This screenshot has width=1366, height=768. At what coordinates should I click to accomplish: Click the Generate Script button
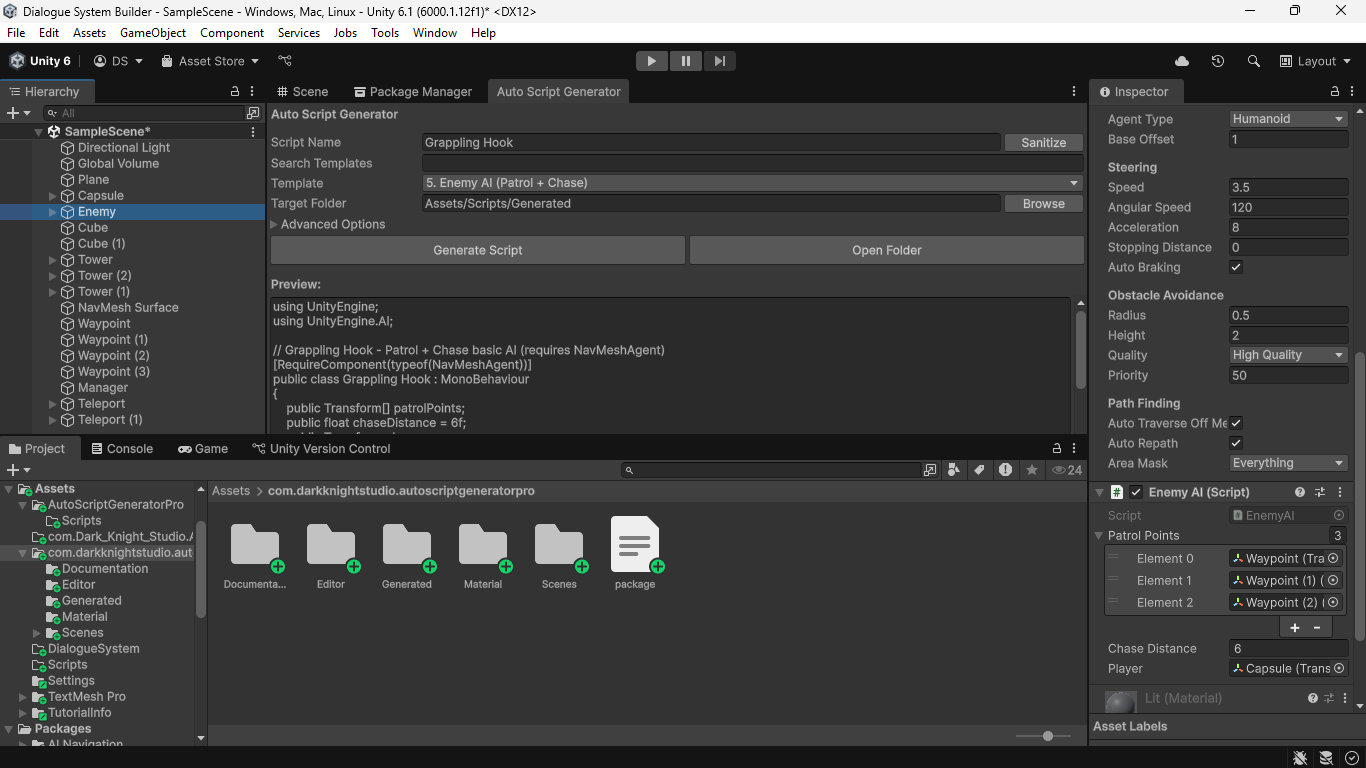tap(478, 250)
